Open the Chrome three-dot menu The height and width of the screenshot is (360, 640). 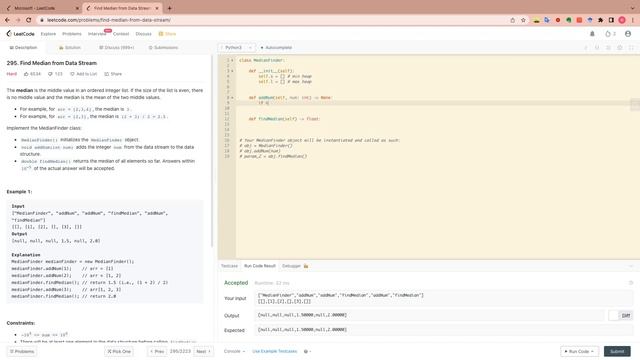[x=633, y=20]
